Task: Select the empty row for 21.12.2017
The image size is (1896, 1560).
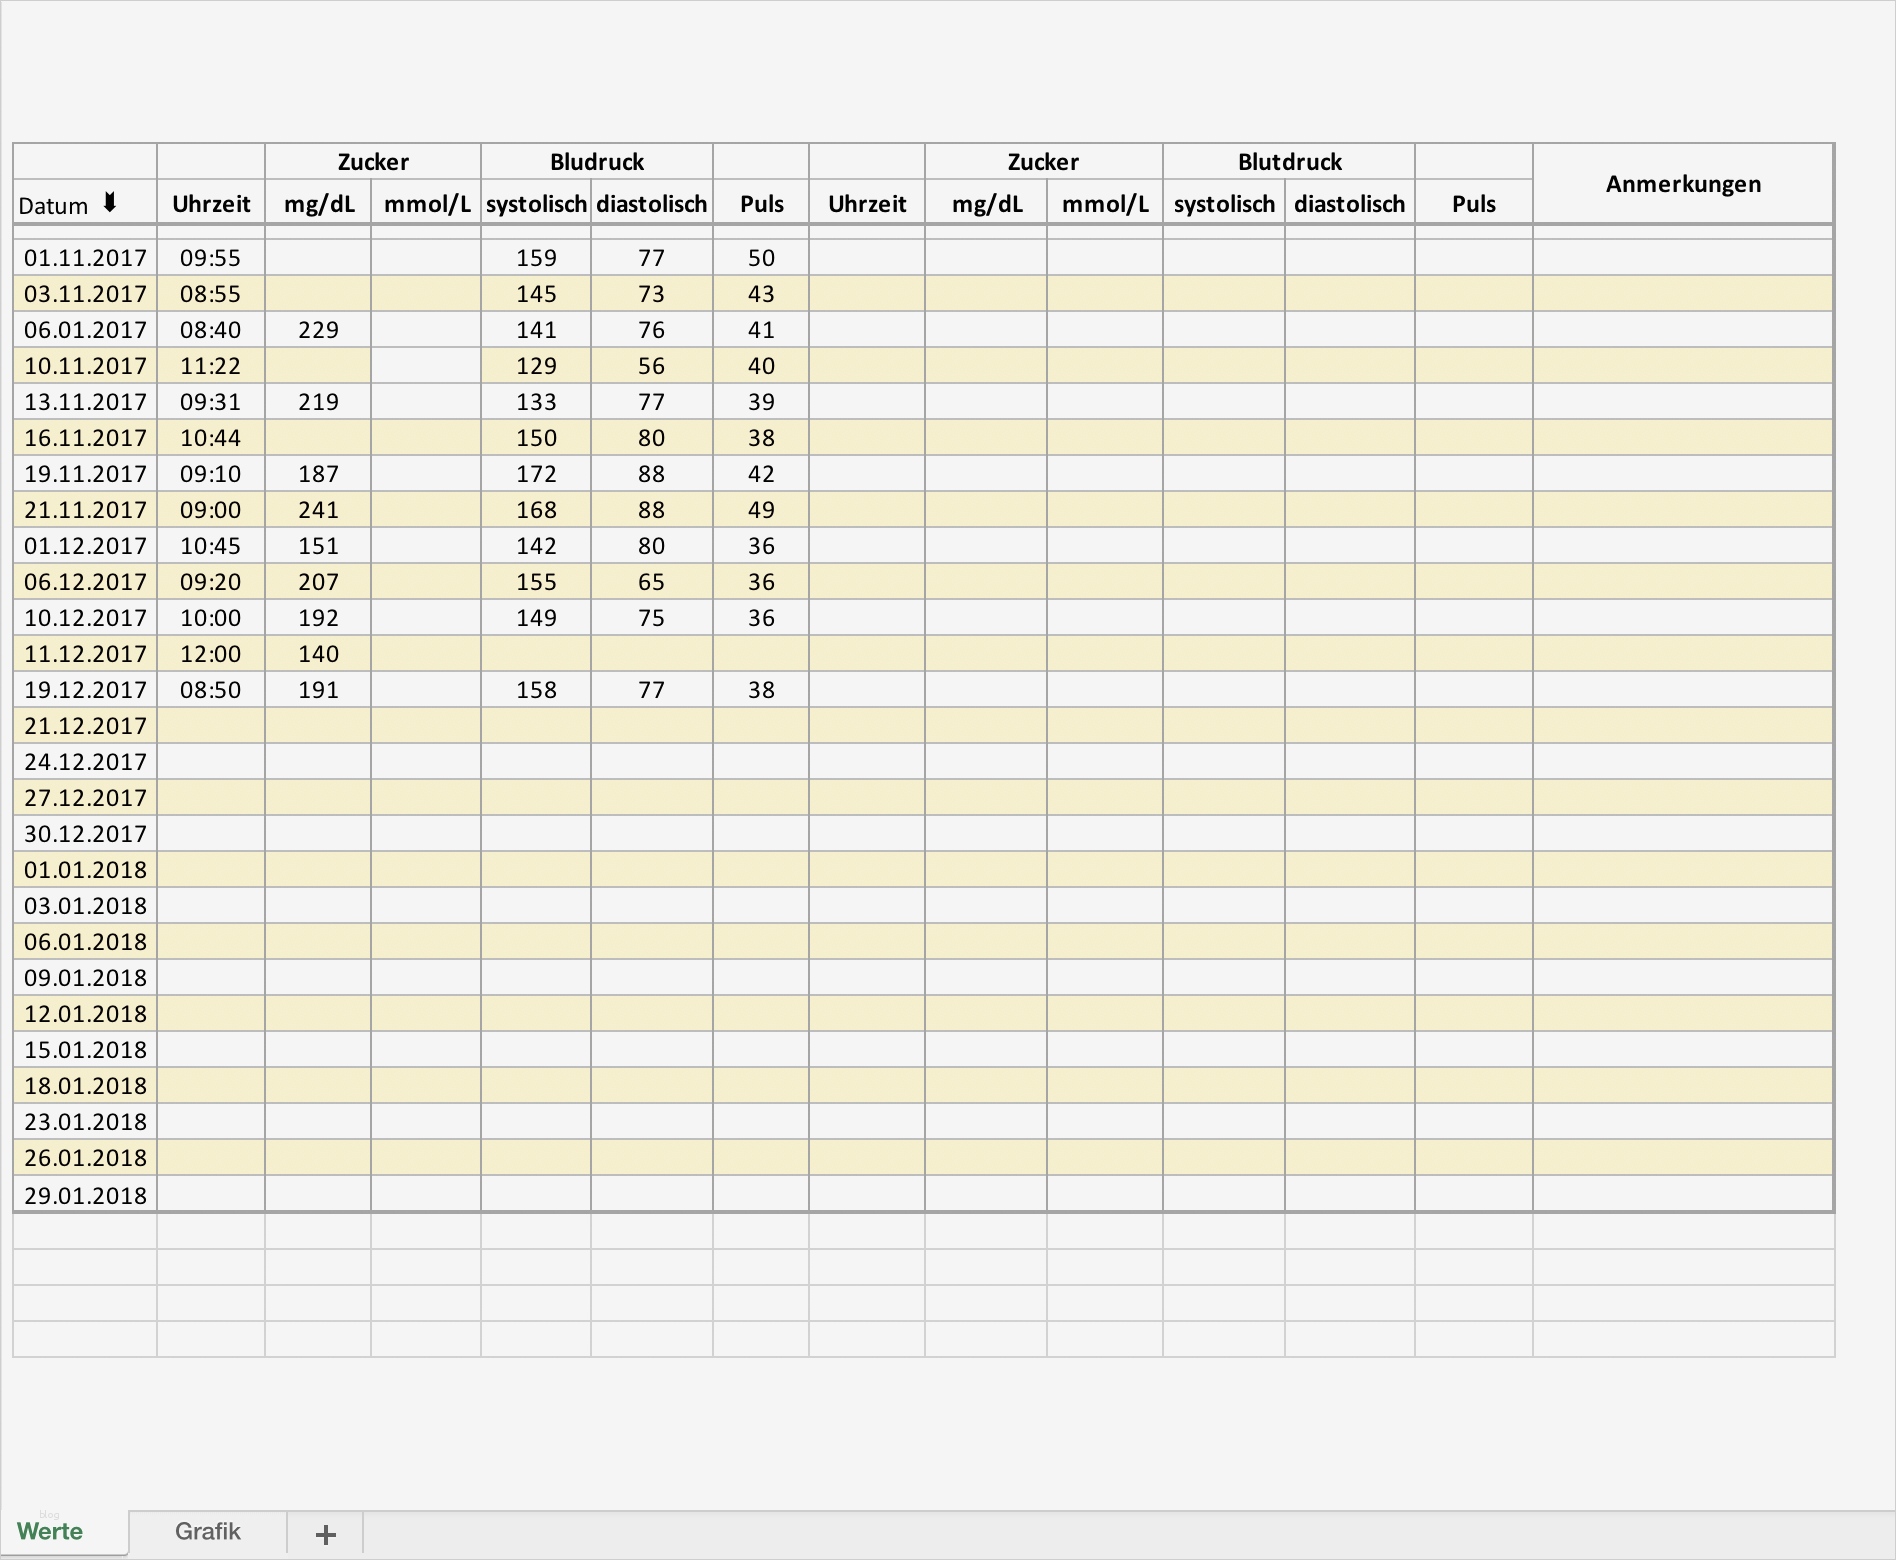Action: [x=85, y=725]
